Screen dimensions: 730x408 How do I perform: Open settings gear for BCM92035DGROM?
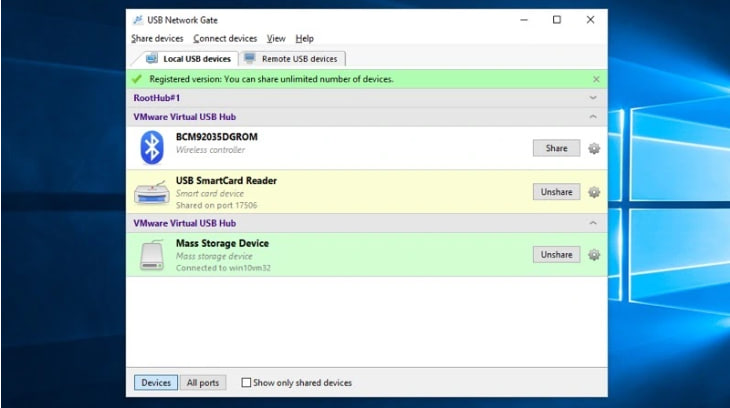pyautogui.click(x=594, y=149)
